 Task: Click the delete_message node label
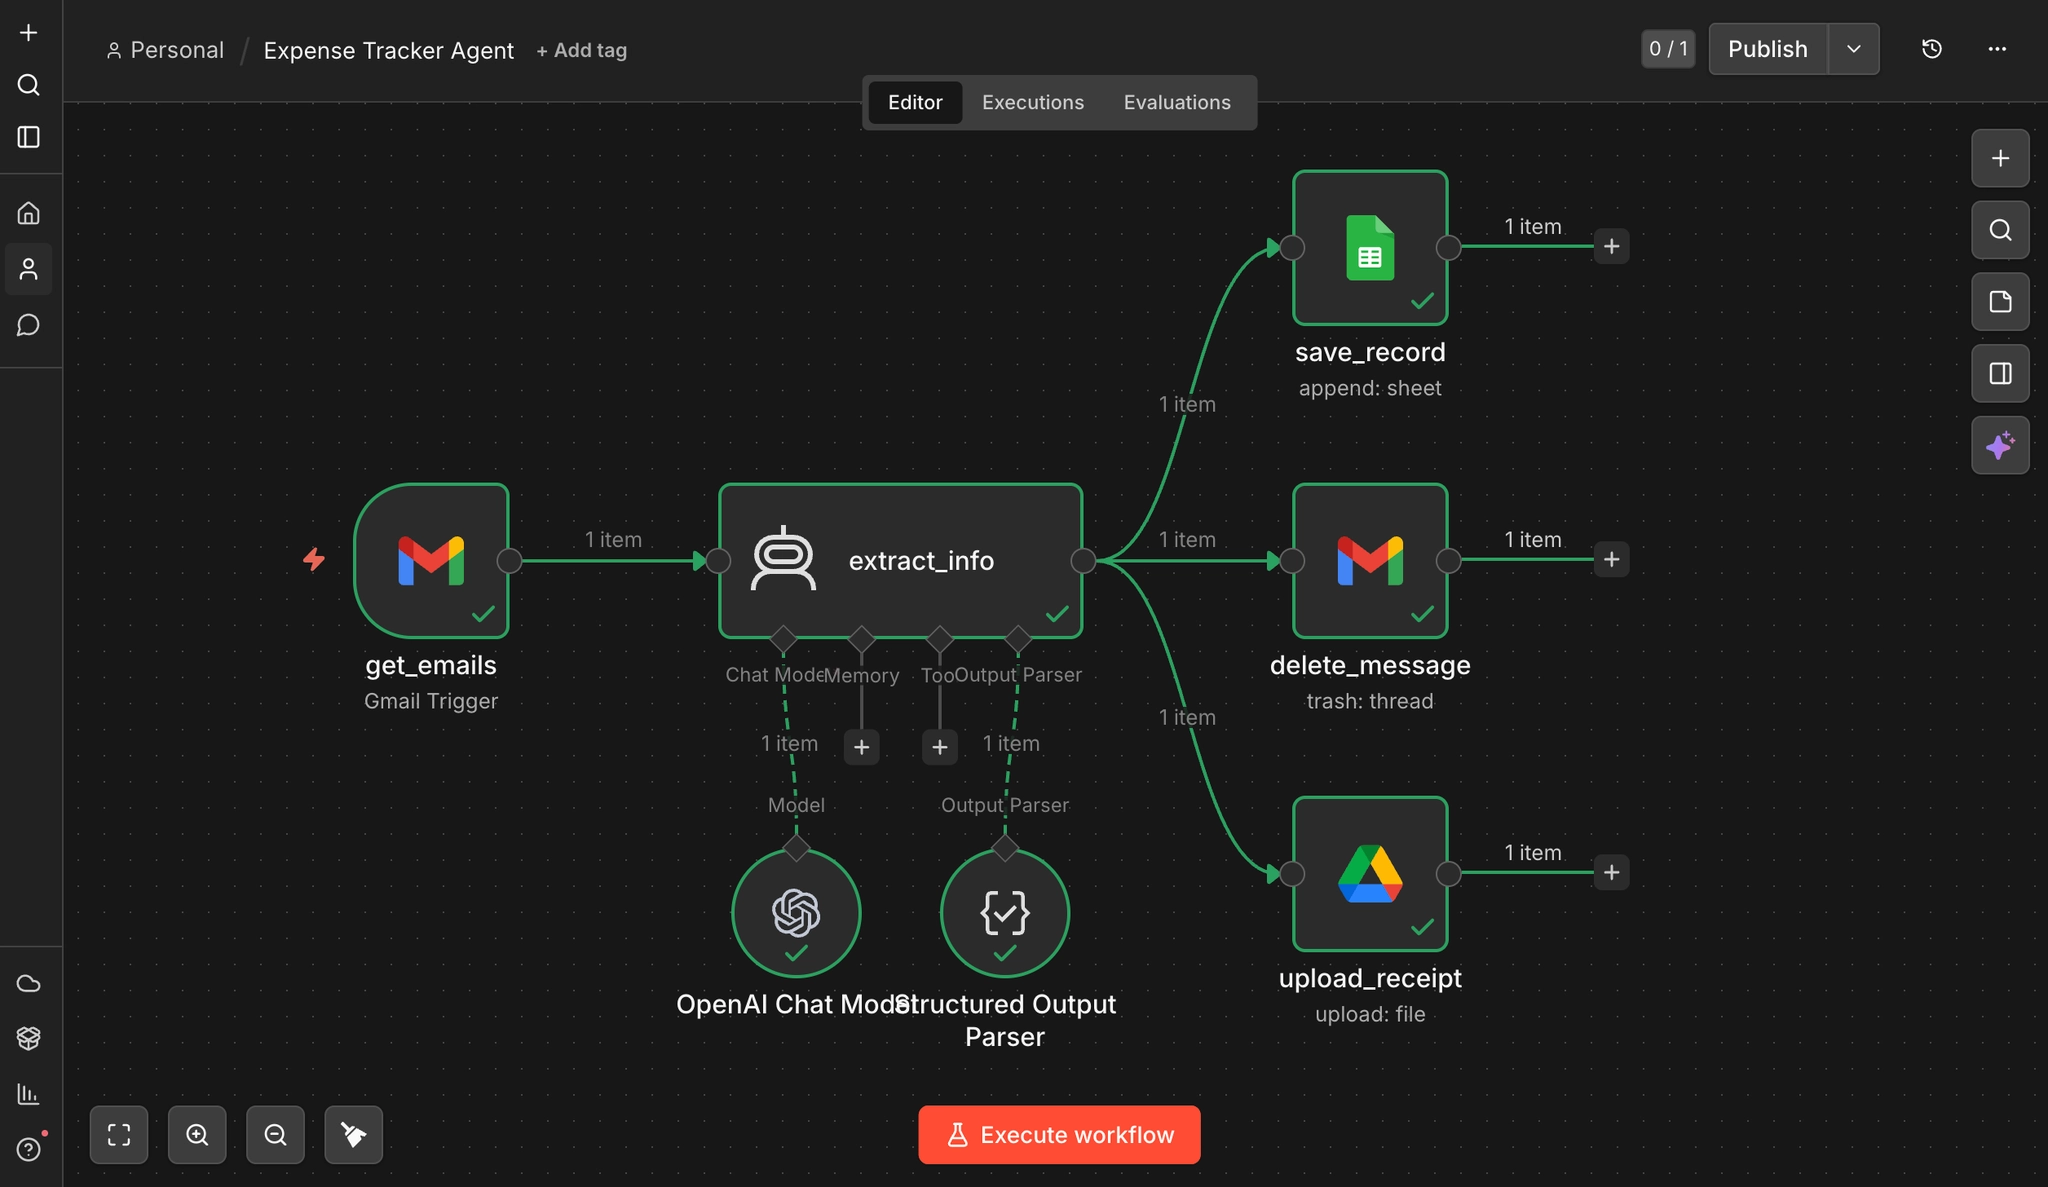(x=1370, y=665)
